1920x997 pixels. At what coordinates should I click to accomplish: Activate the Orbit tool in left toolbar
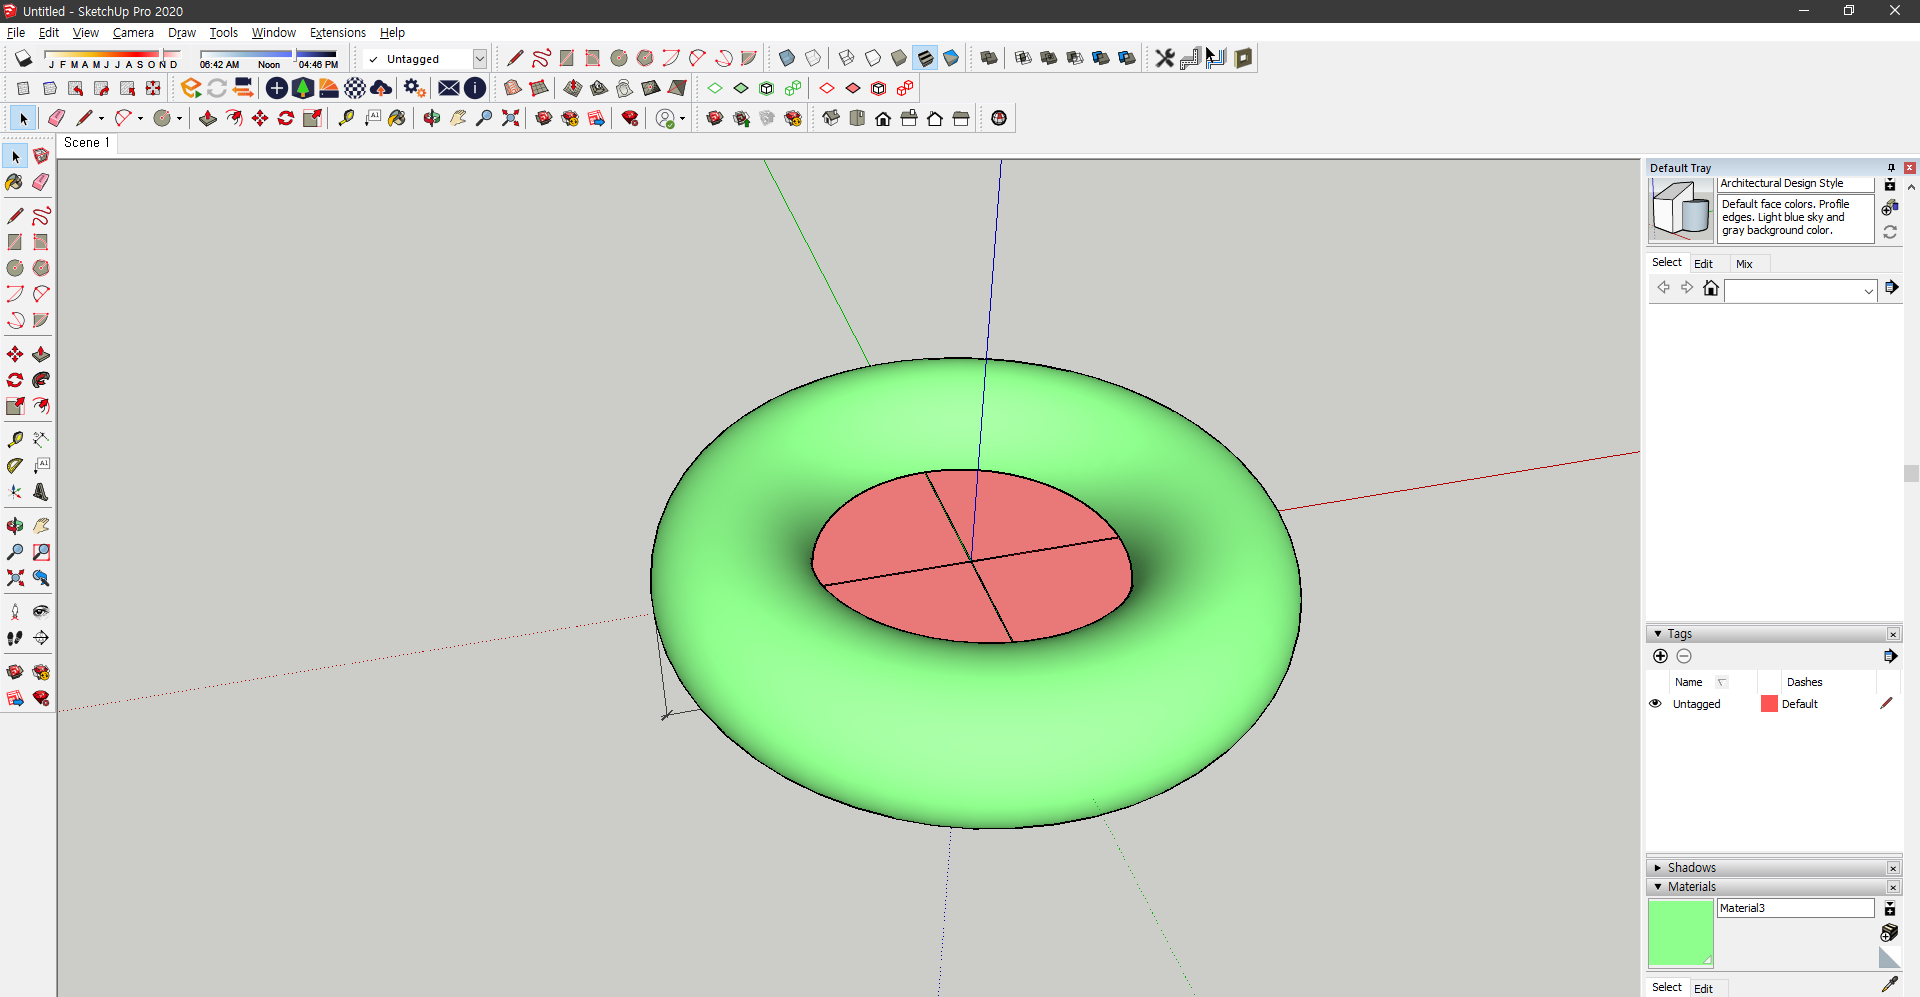[x=15, y=525]
